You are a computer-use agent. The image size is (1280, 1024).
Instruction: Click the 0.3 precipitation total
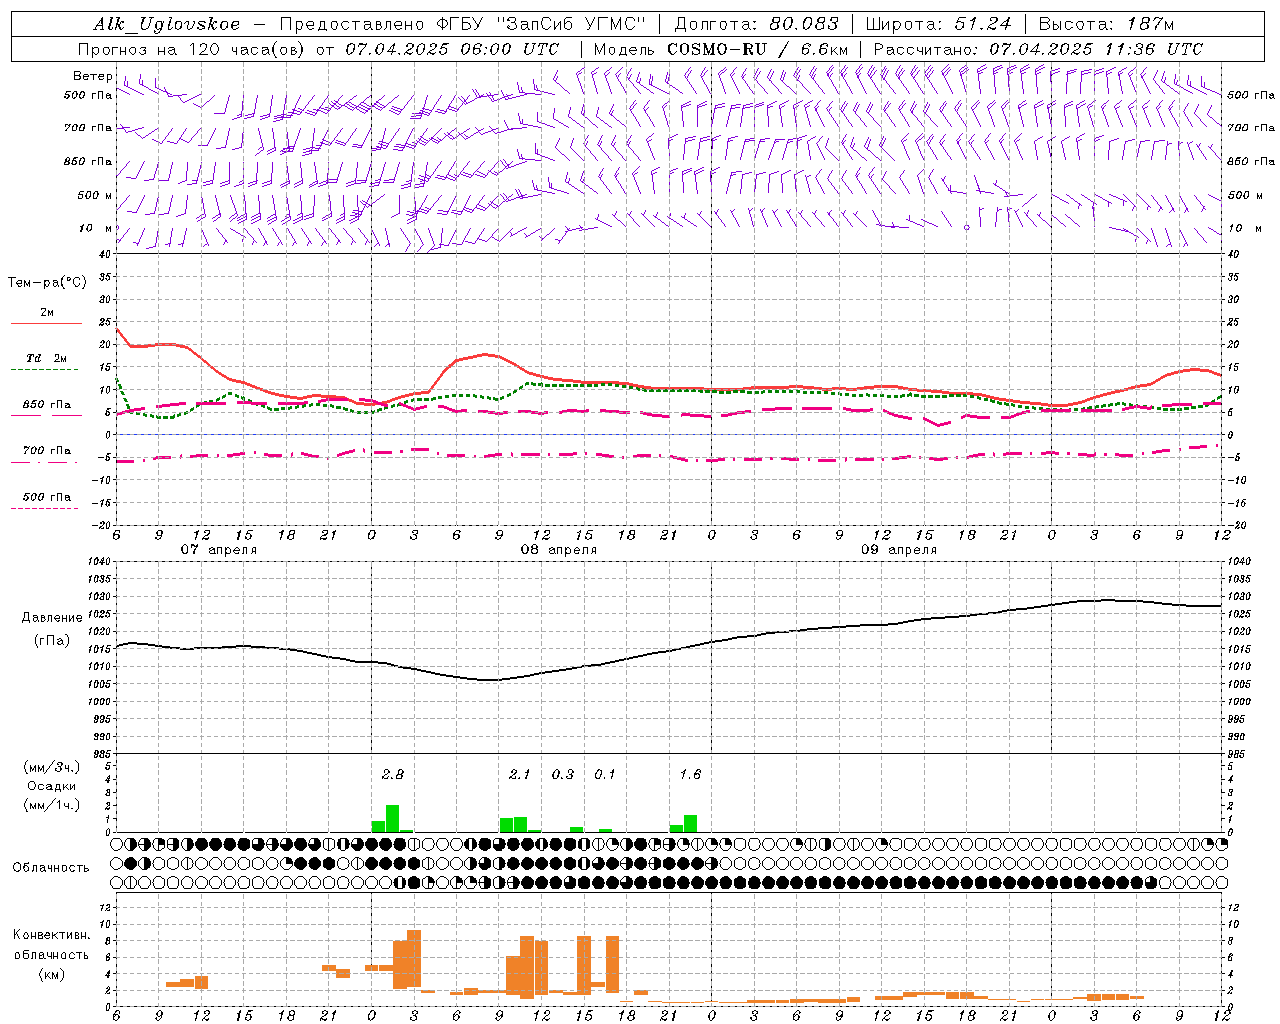point(563,774)
